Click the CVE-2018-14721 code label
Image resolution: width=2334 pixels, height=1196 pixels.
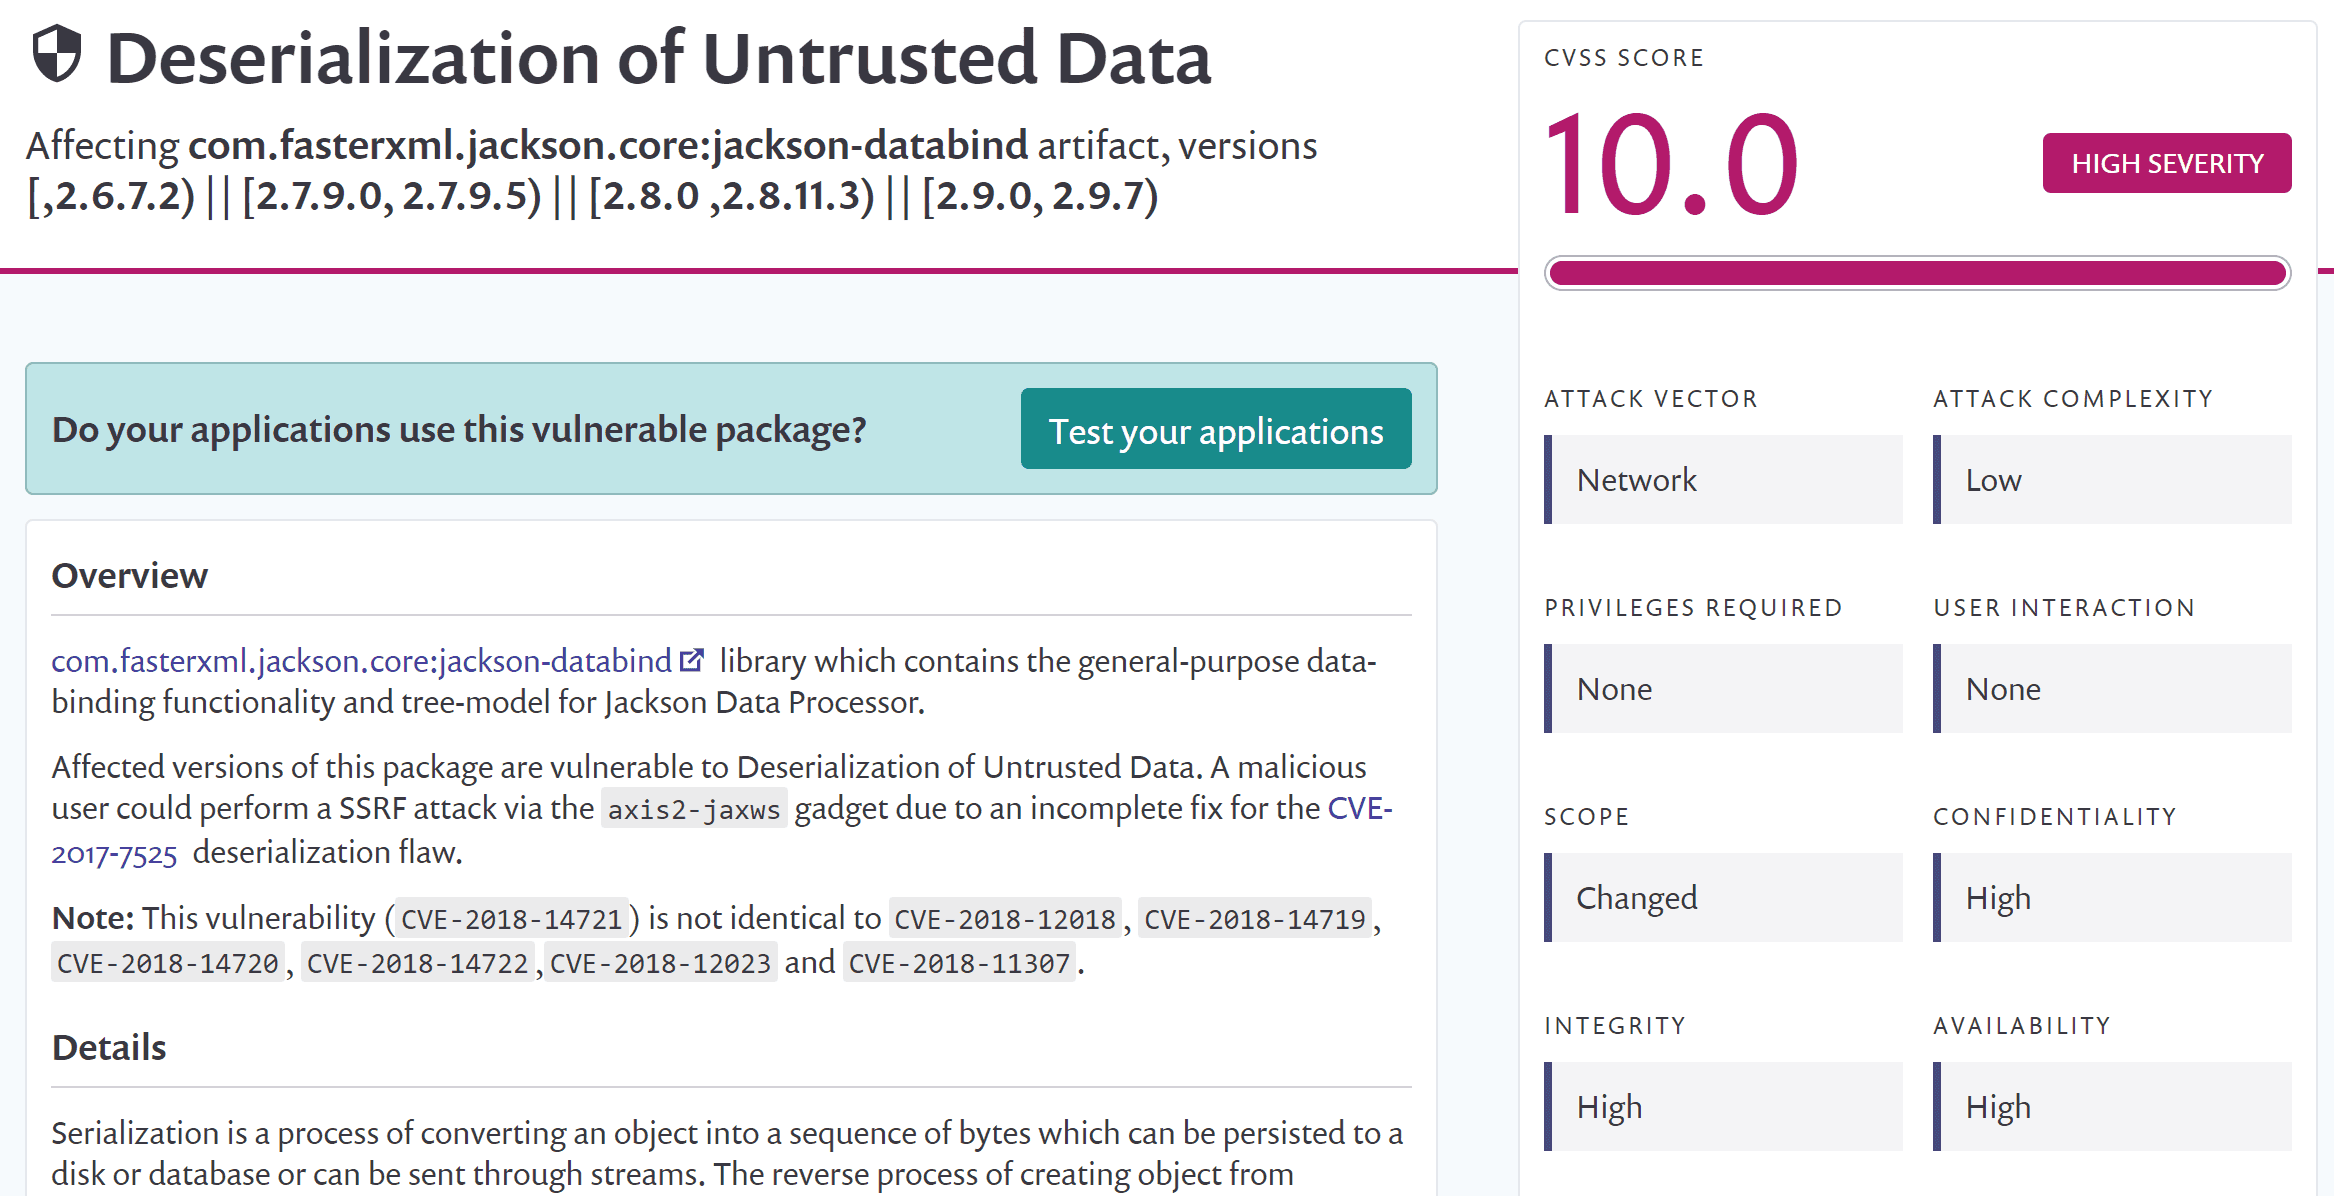point(511,919)
